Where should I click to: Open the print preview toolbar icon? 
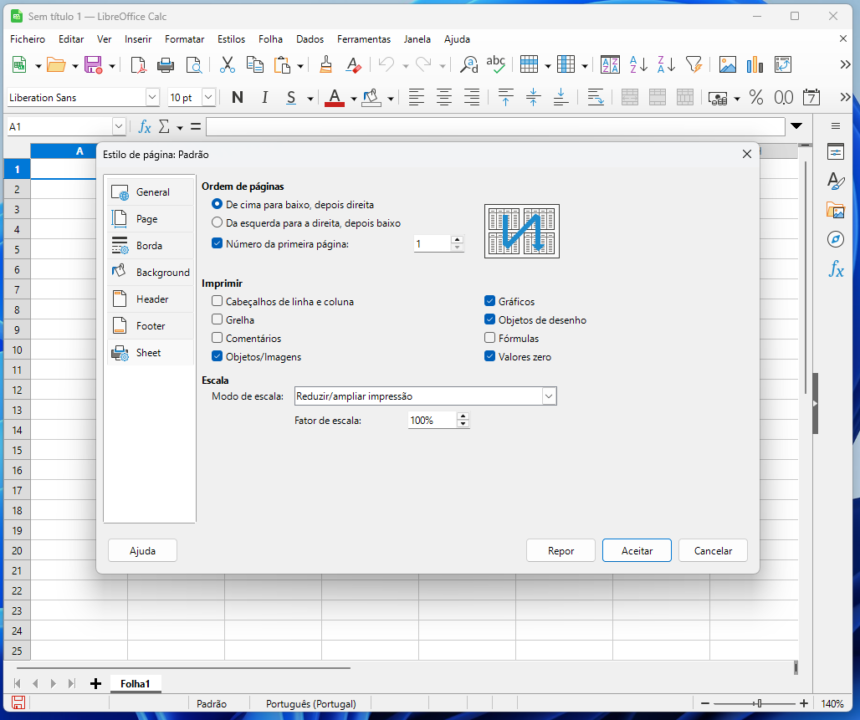click(x=194, y=65)
